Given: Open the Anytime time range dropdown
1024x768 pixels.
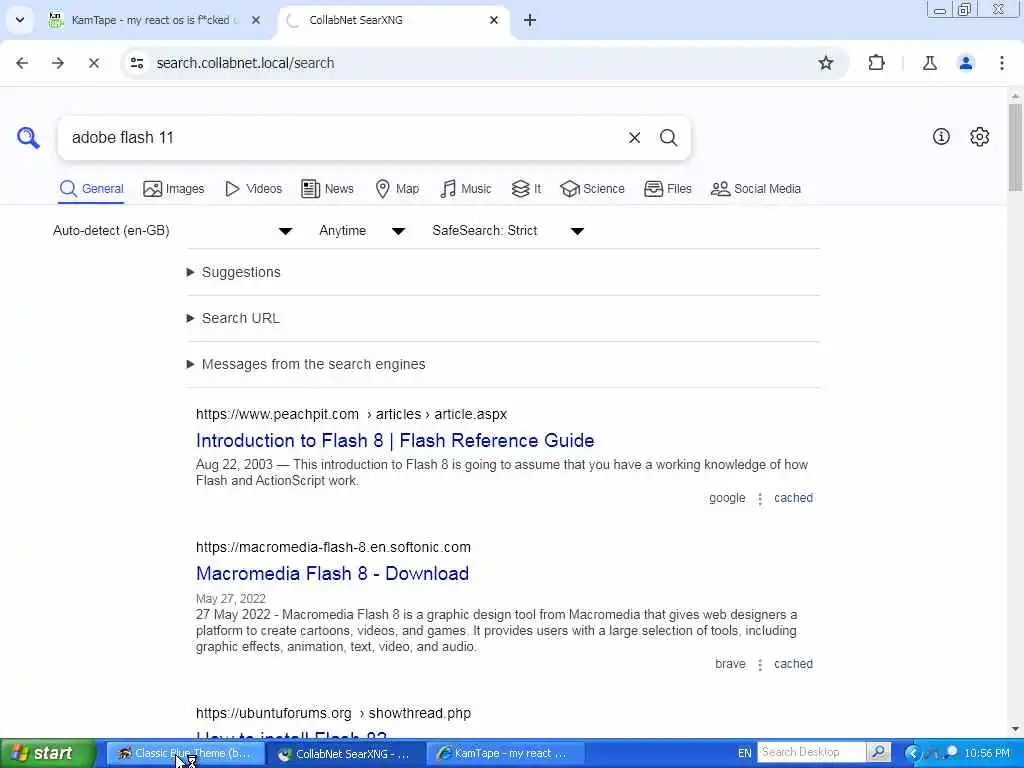Looking at the screenshot, I should pyautogui.click(x=362, y=231).
